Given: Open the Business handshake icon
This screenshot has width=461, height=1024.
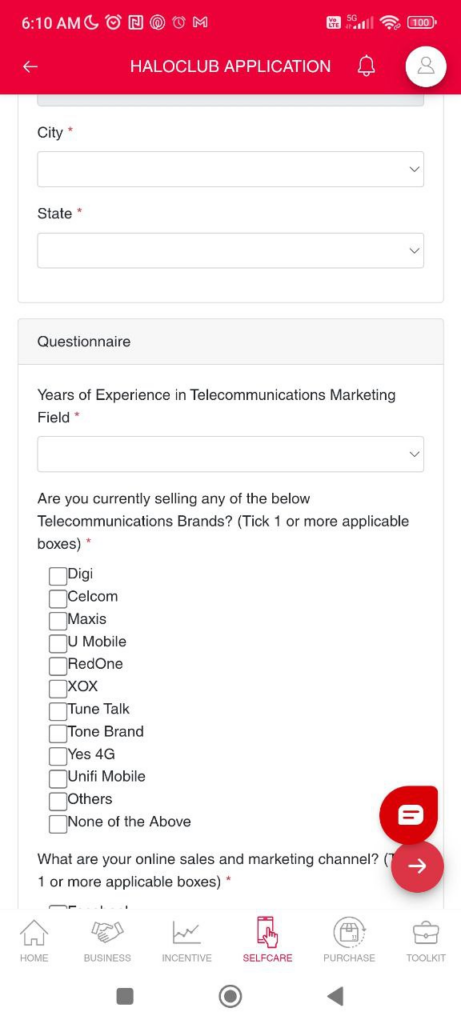Looking at the screenshot, I should point(107,940).
